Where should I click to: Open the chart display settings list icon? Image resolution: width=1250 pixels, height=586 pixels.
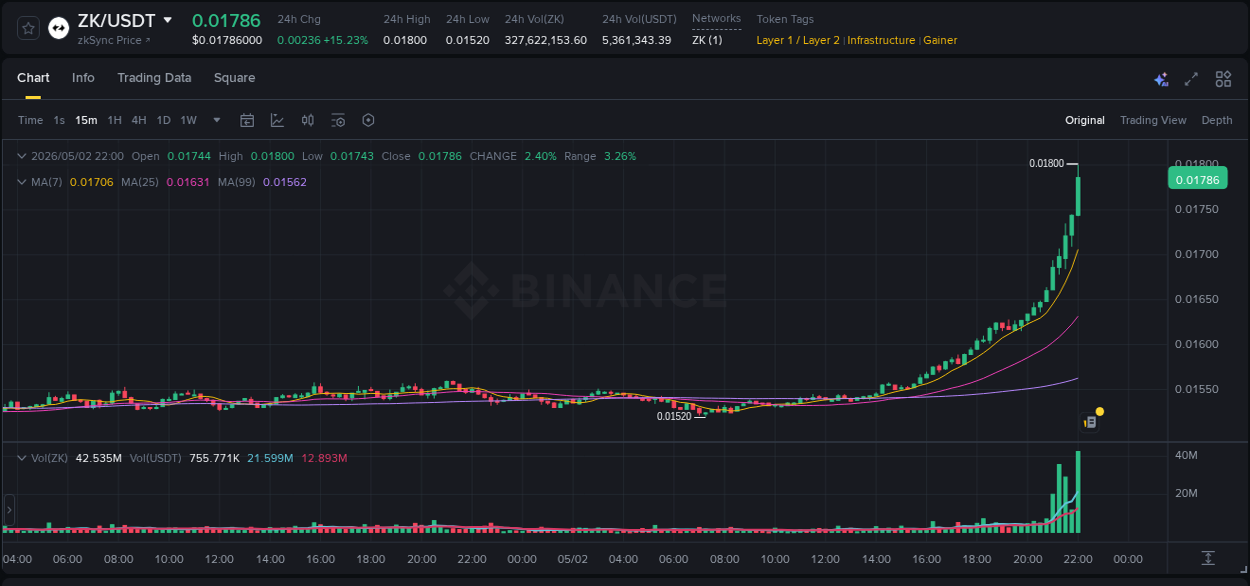[338, 120]
